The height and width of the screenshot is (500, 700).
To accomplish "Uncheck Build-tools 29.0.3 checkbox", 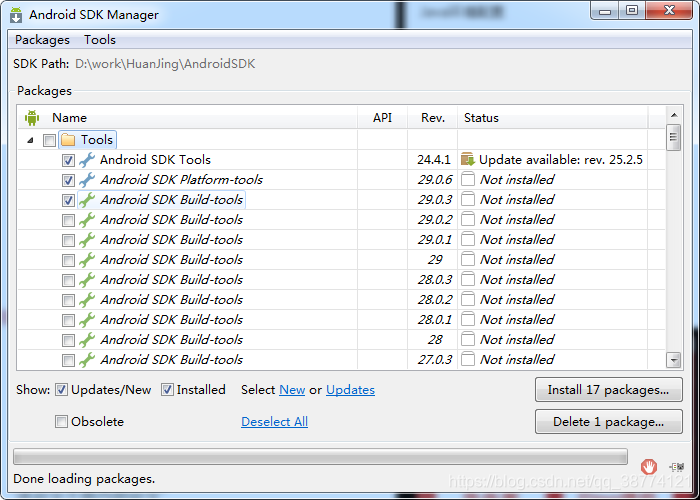I will tap(68, 200).
